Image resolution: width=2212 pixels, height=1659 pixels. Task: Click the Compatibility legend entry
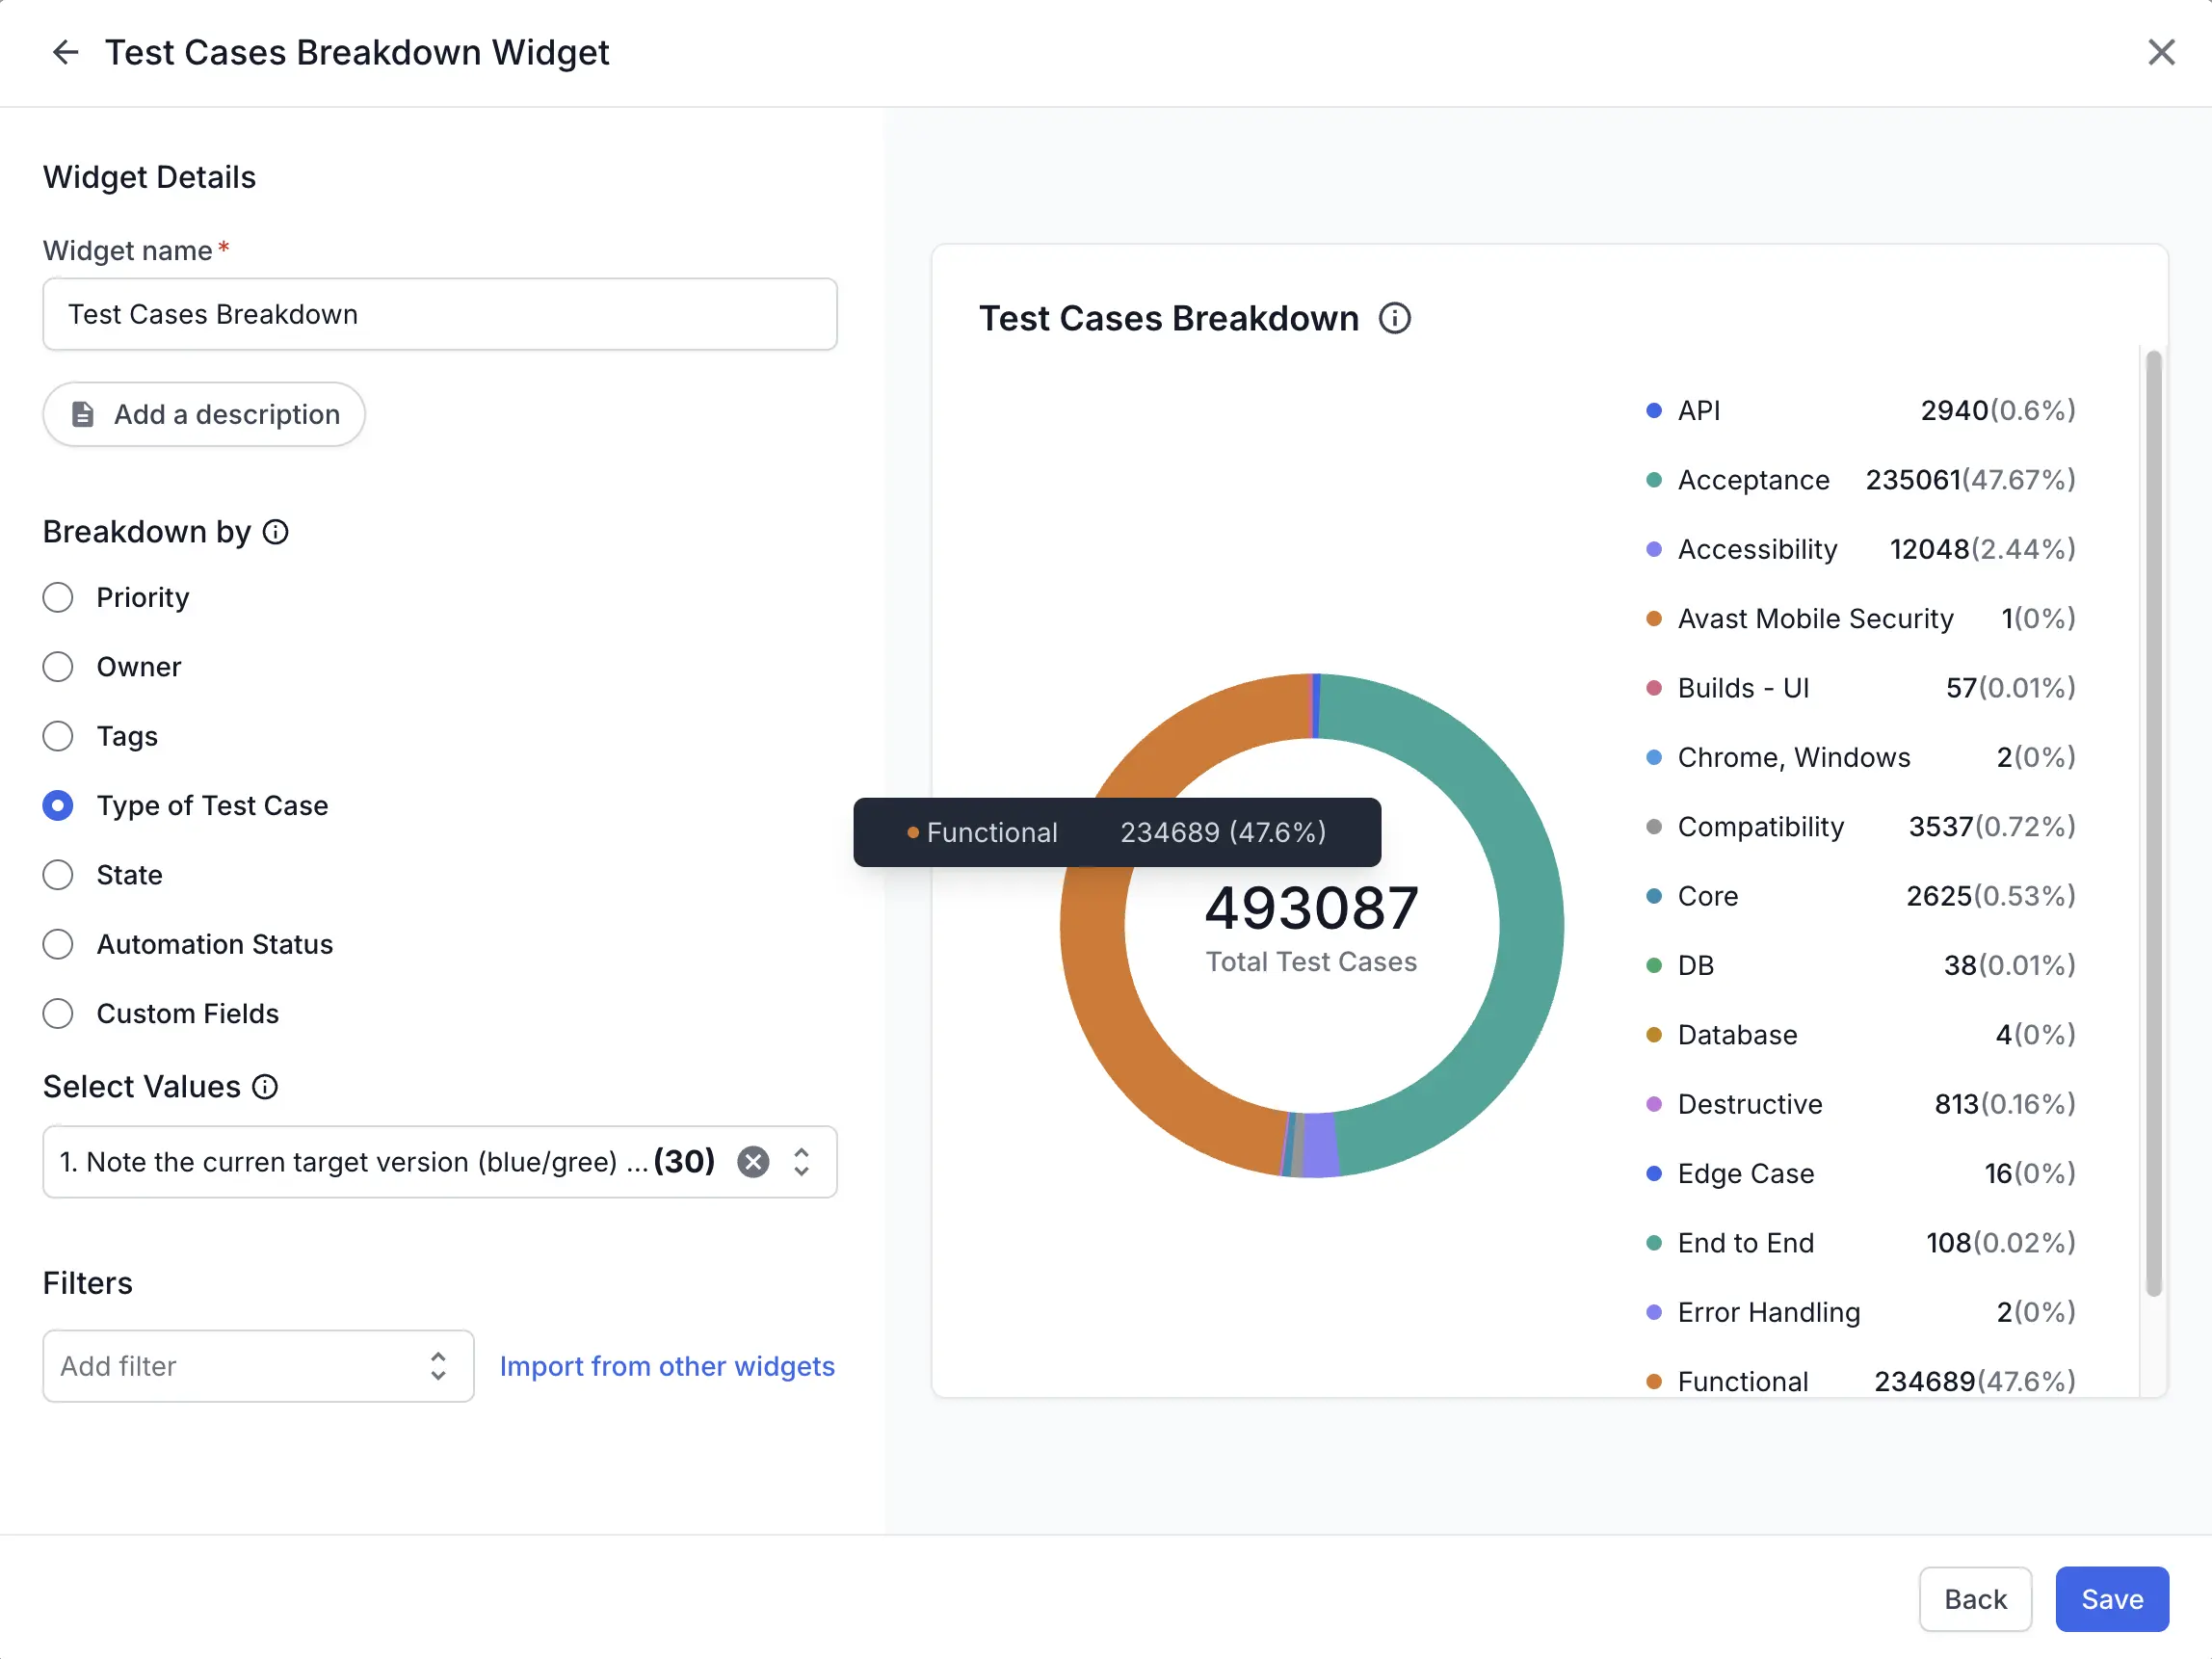pos(1860,827)
